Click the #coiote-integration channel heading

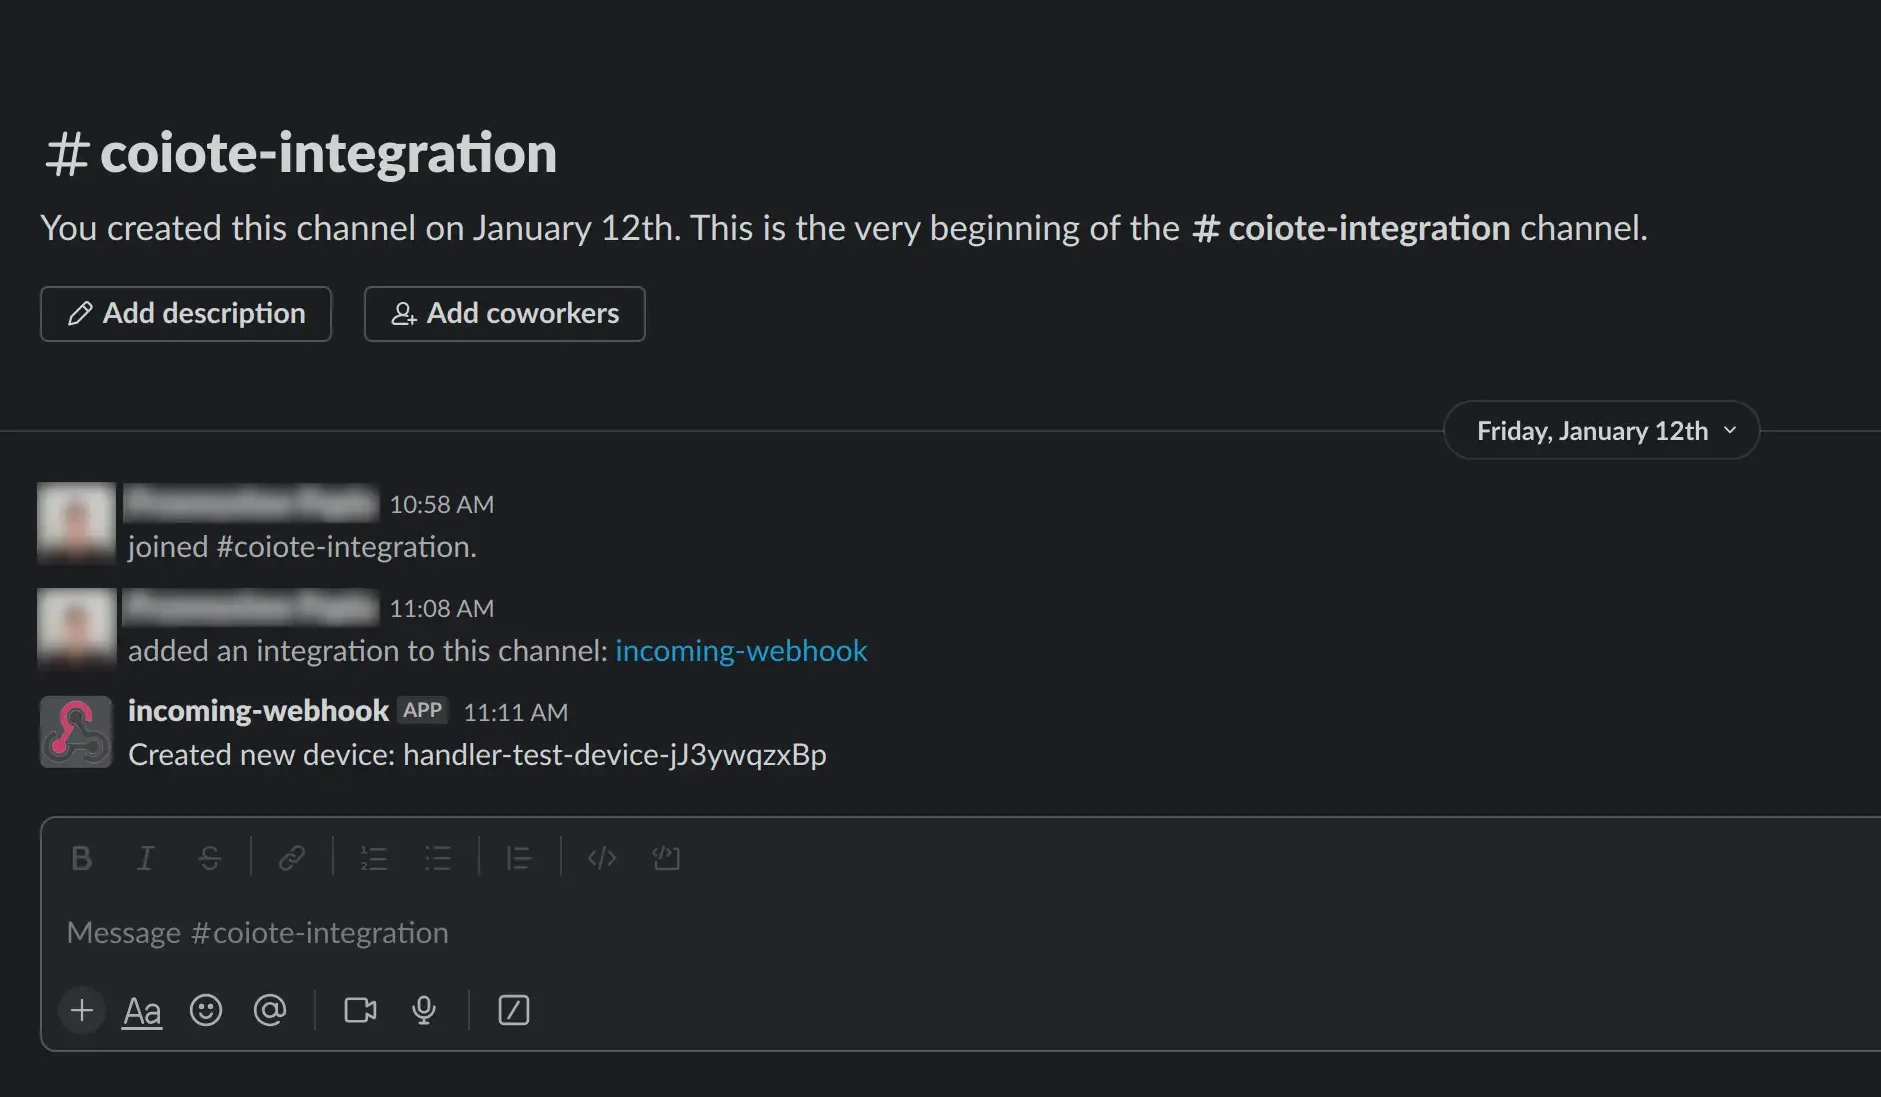point(301,153)
